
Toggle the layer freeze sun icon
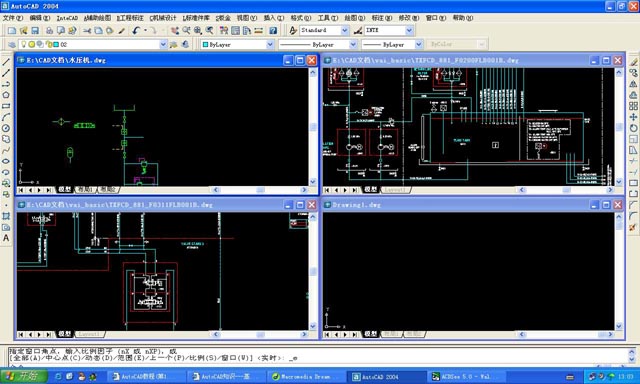[x=31, y=44]
